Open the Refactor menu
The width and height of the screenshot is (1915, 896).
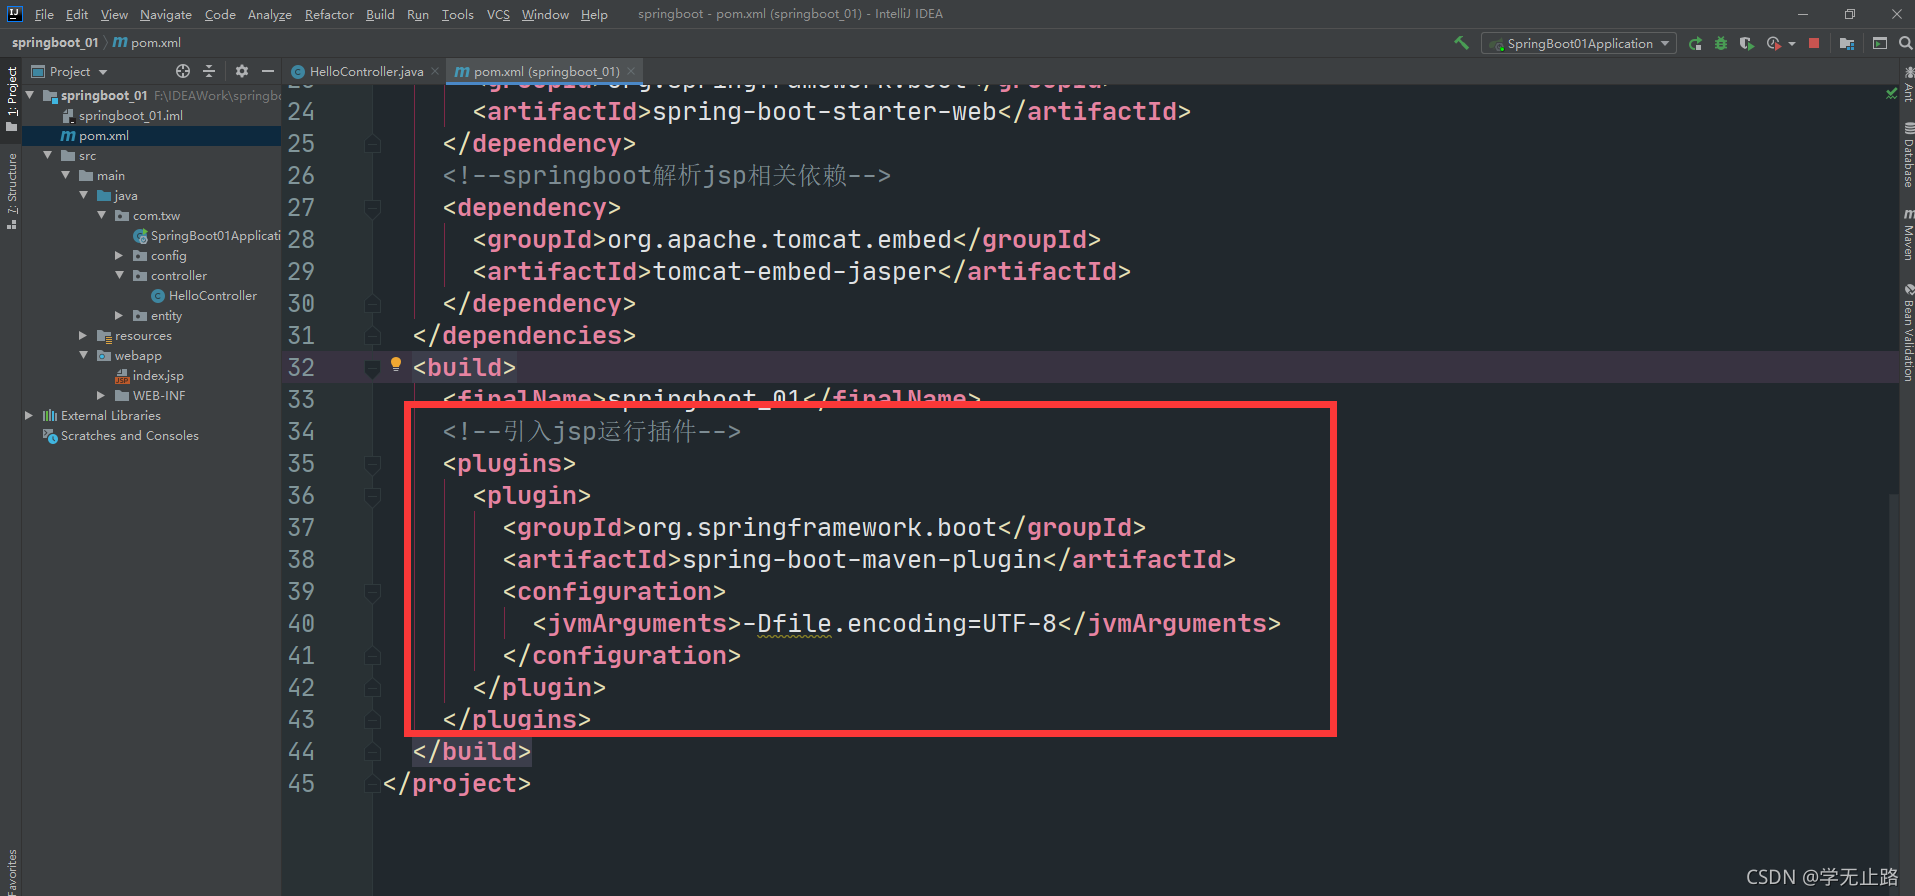329,14
